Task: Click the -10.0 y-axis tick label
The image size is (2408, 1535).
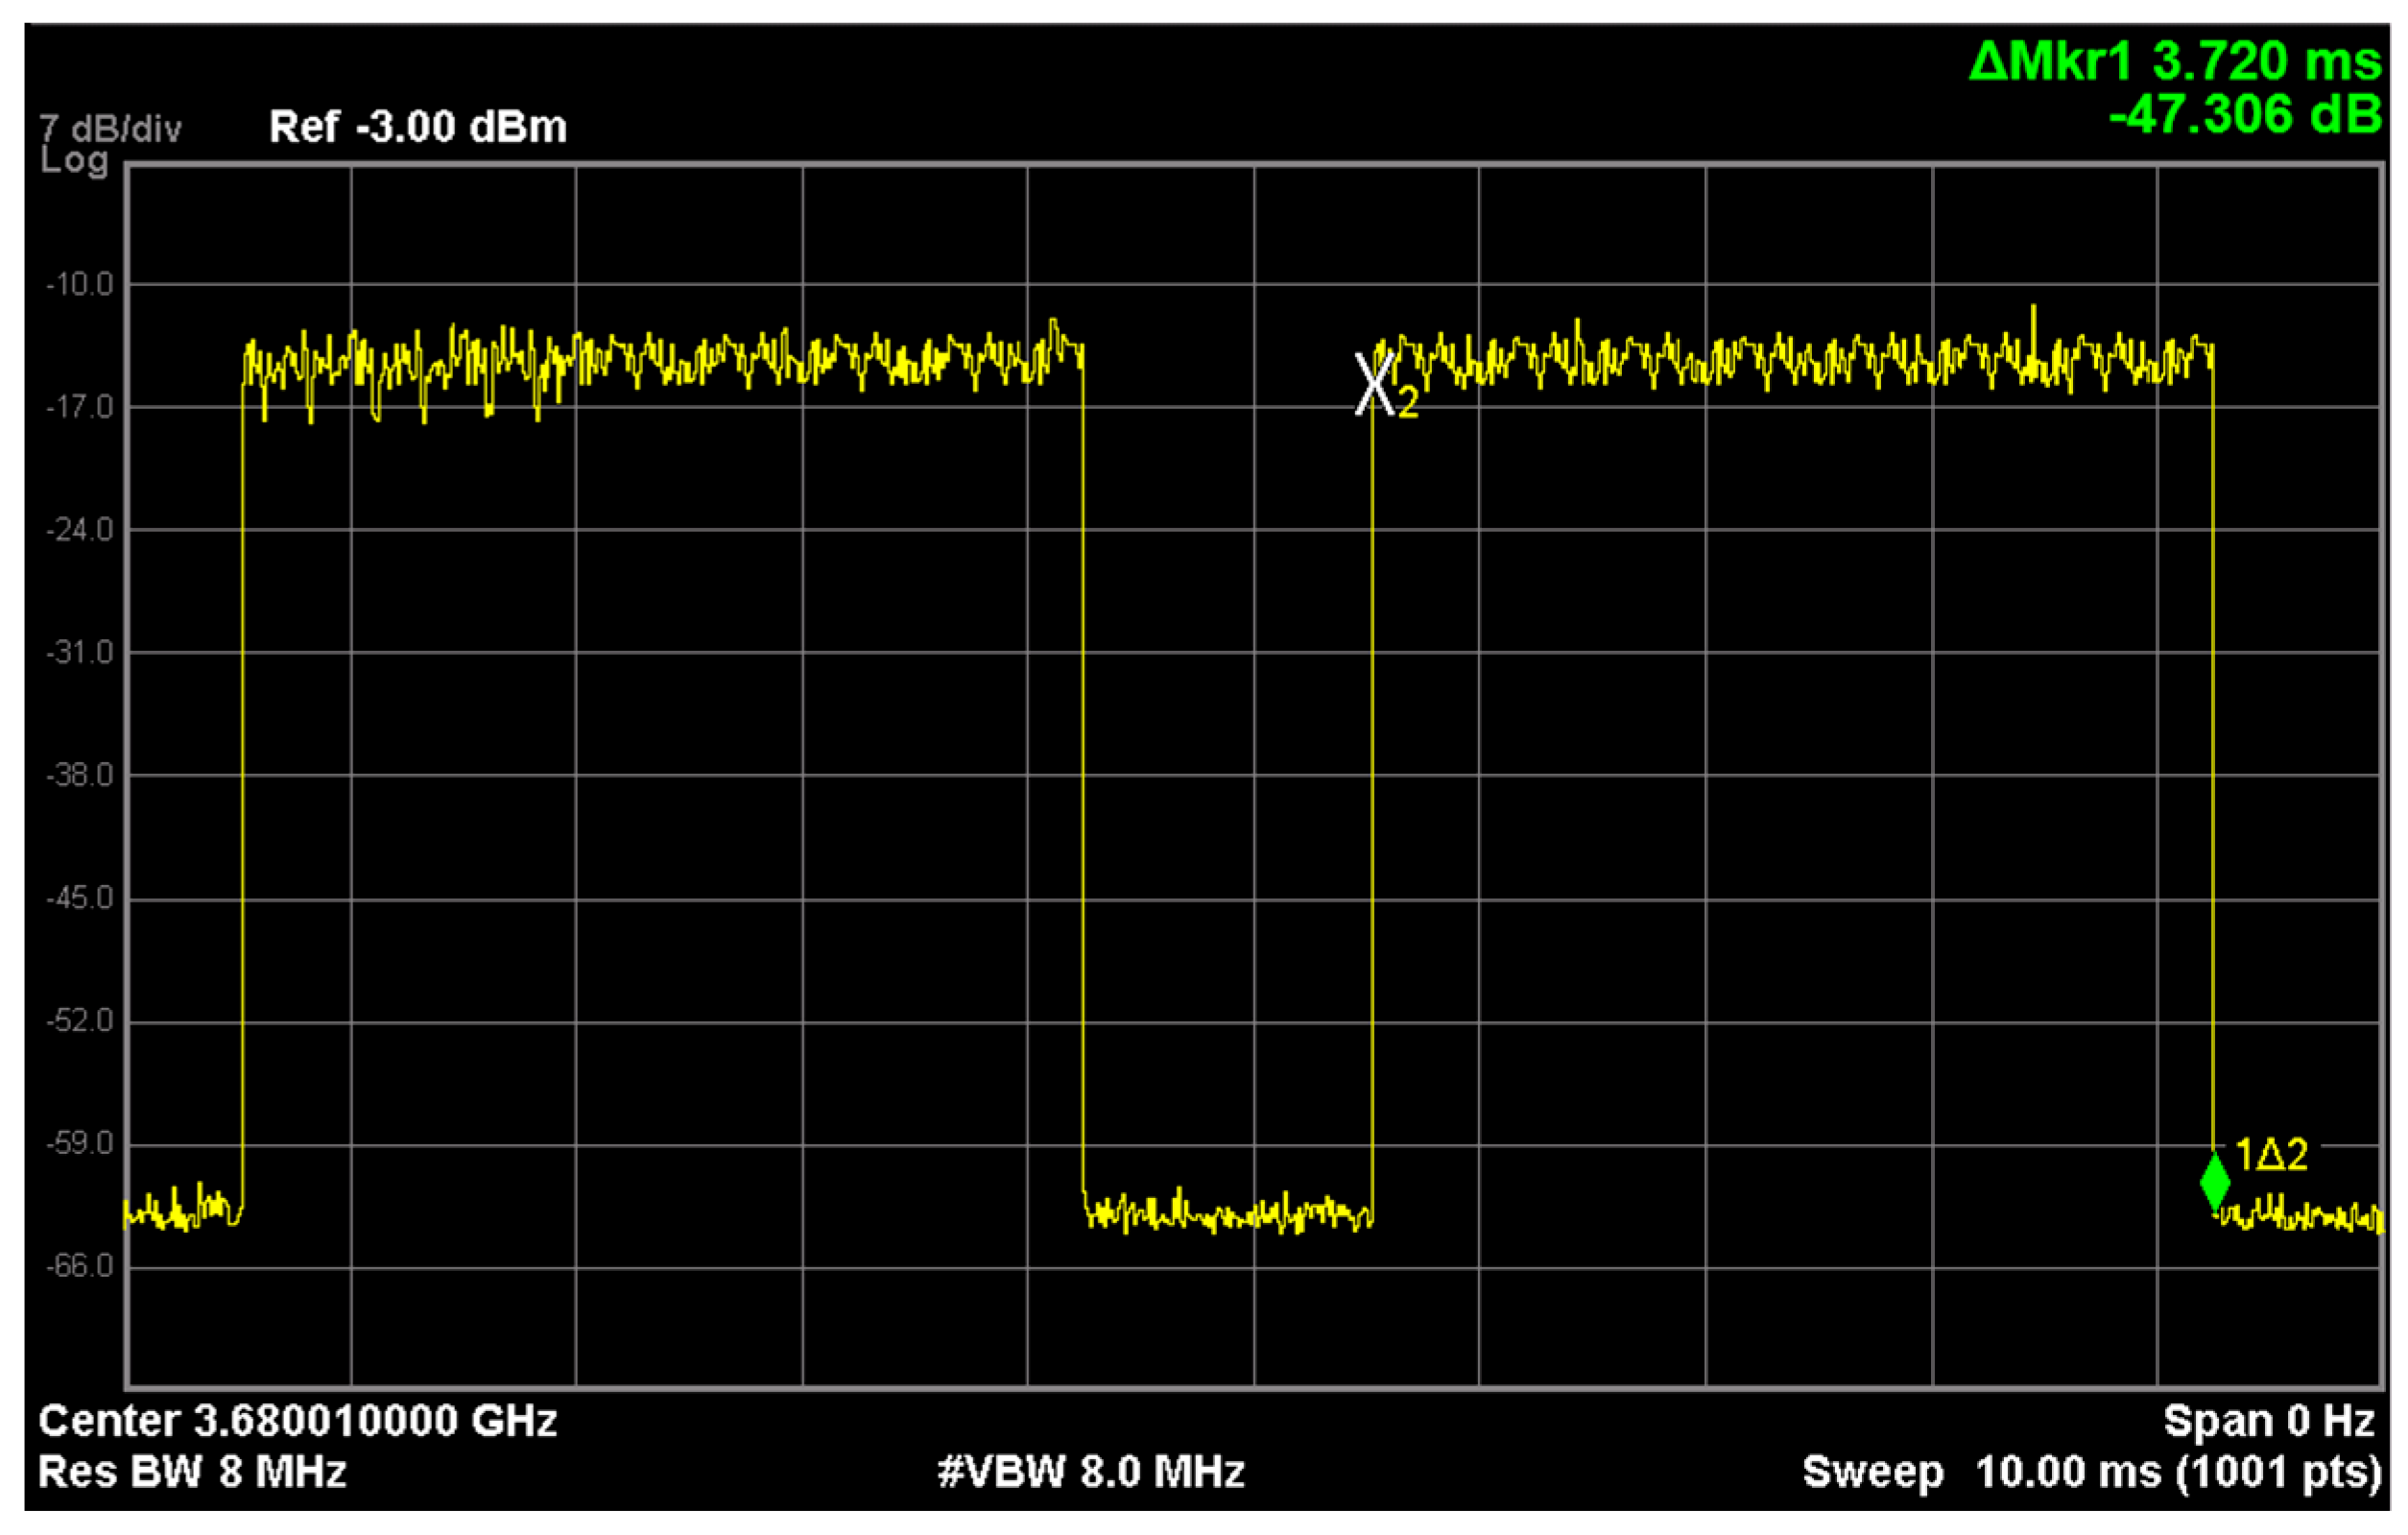Action: (80, 285)
